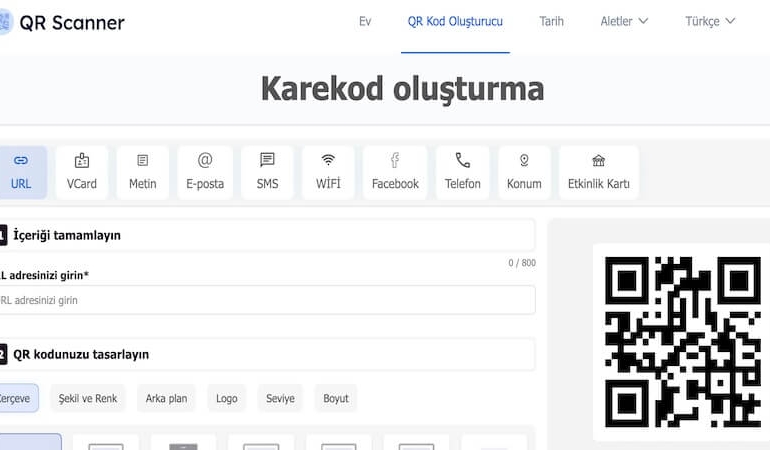Click the Karekod oluşturma heading
770x450 pixels.
click(402, 89)
